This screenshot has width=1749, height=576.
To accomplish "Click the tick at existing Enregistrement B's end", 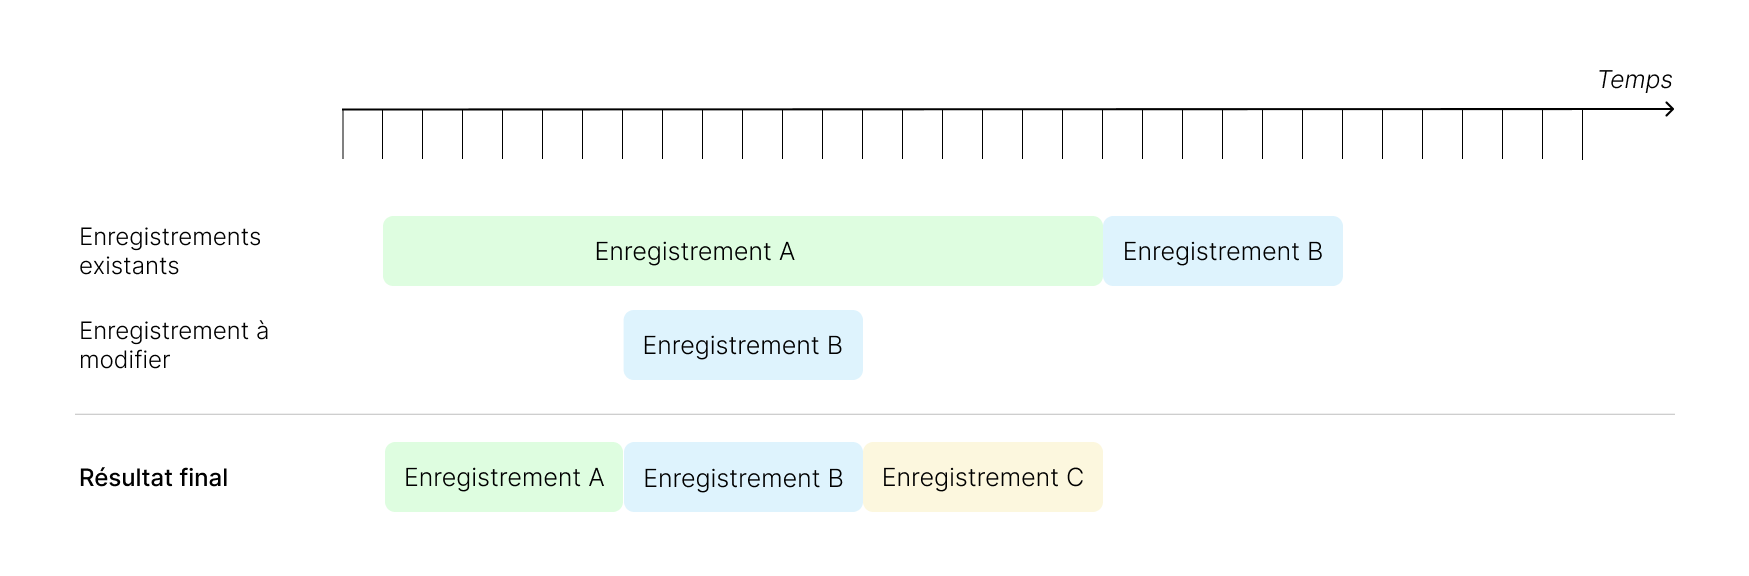I will (1343, 134).
